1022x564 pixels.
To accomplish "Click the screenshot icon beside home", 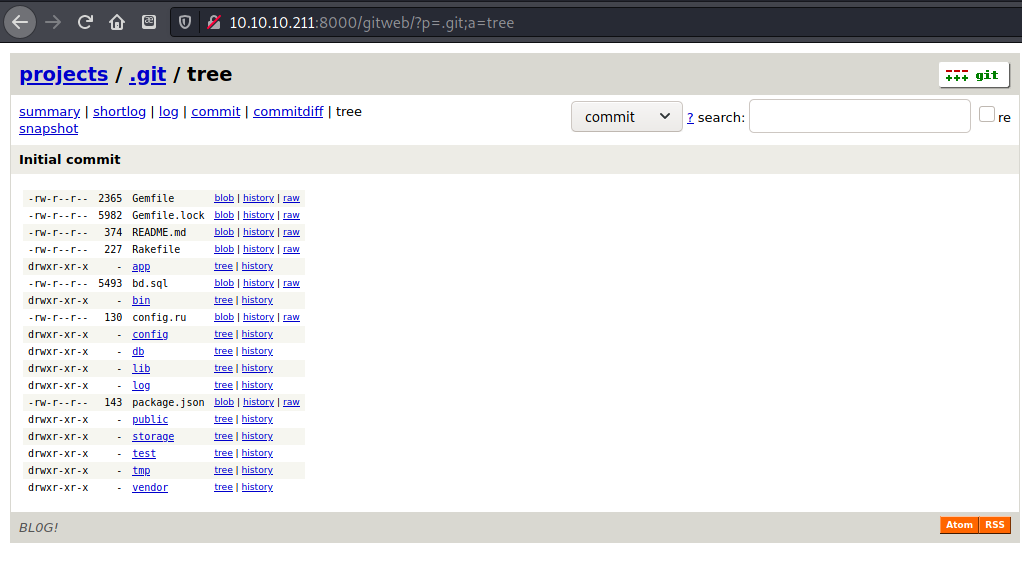I will 149,22.
